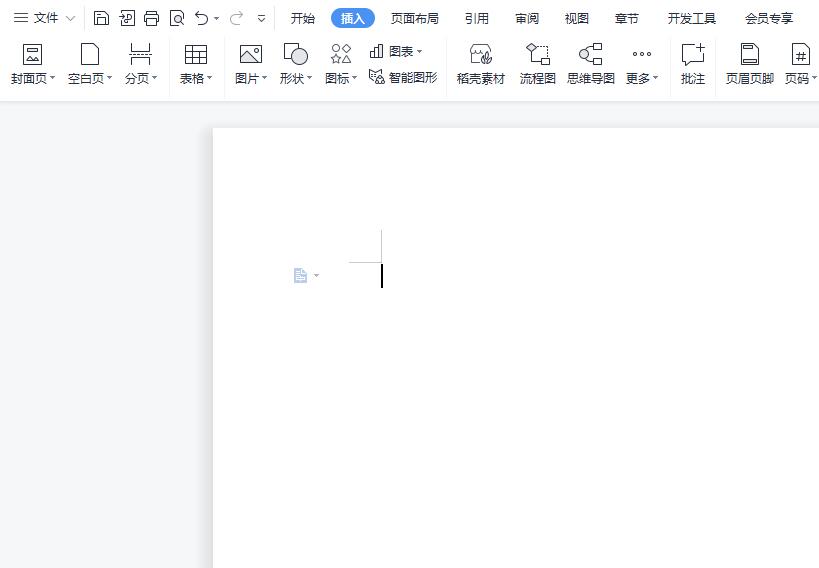Expand the 空白页 dropdown arrow

click(109, 77)
